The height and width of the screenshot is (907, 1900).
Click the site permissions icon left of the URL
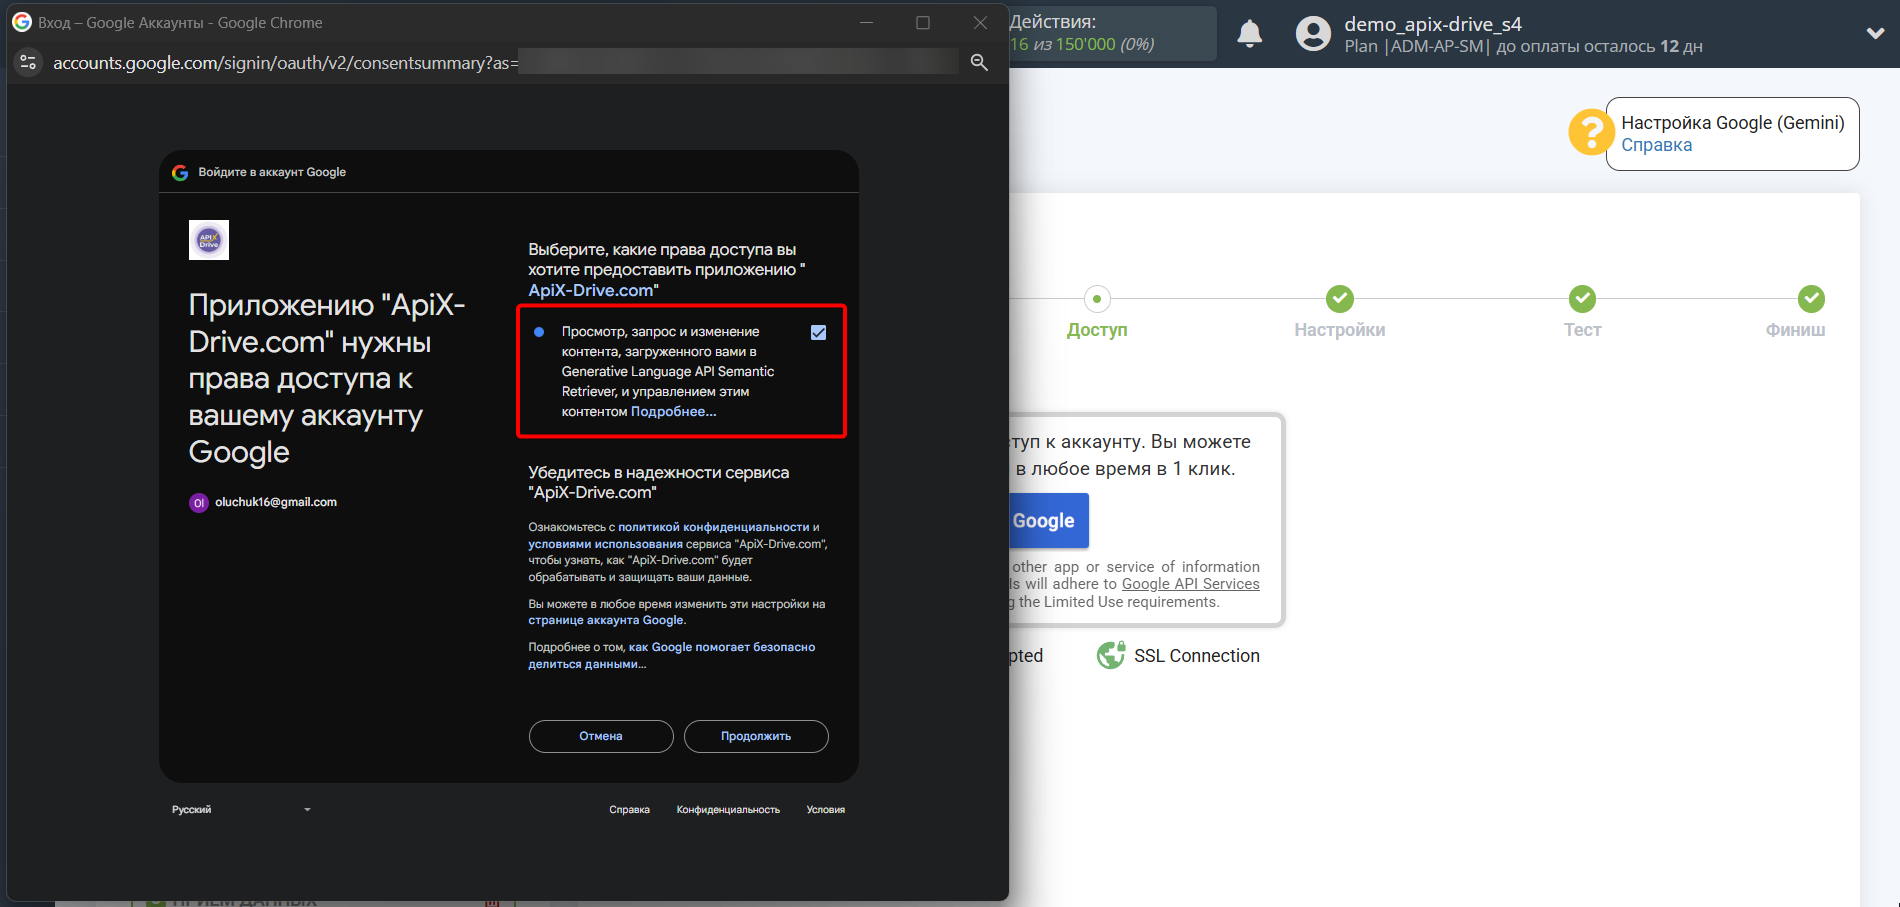tap(28, 62)
